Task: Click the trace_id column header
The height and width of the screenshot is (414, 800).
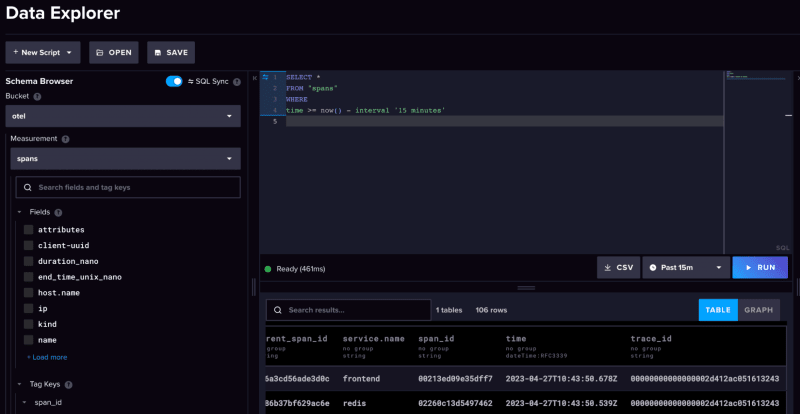Action: (651, 338)
